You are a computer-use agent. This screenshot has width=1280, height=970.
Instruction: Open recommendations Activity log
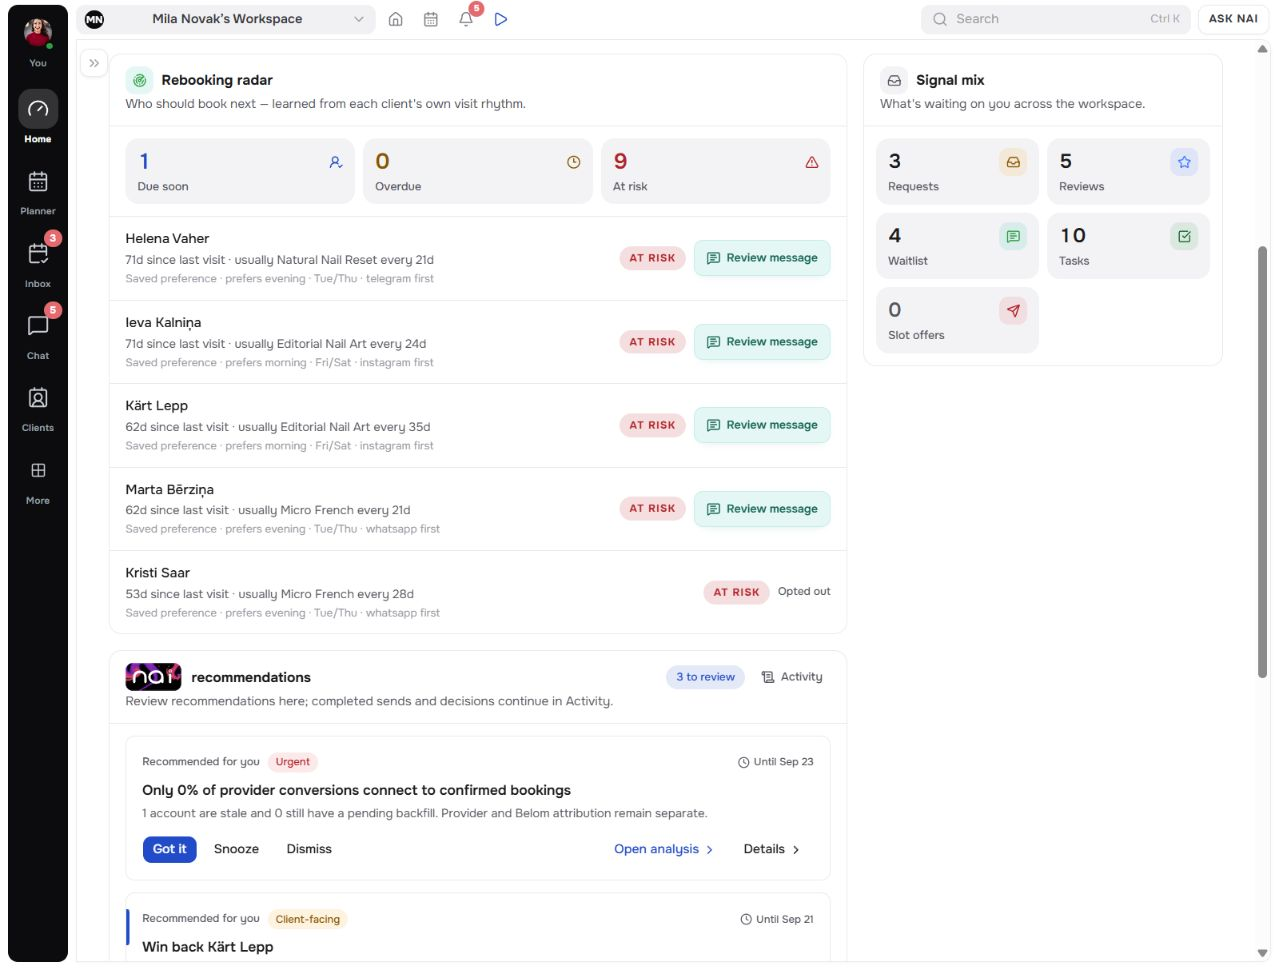[x=792, y=677]
